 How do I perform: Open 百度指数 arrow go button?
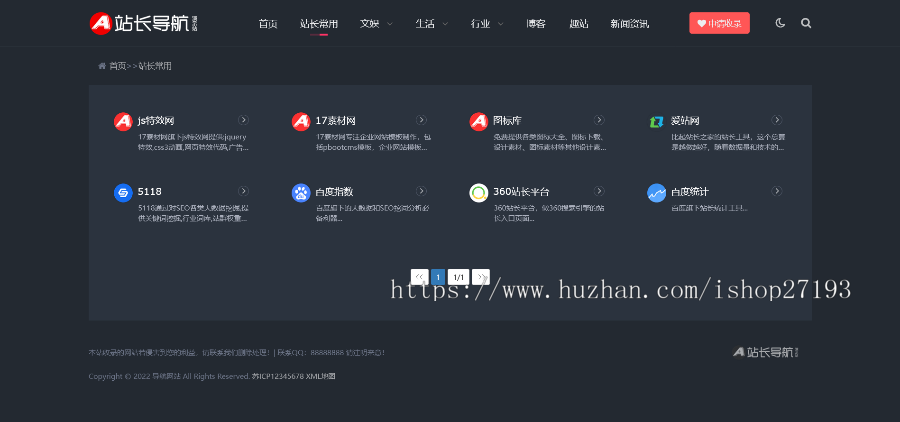pyautogui.click(x=421, y=191)
